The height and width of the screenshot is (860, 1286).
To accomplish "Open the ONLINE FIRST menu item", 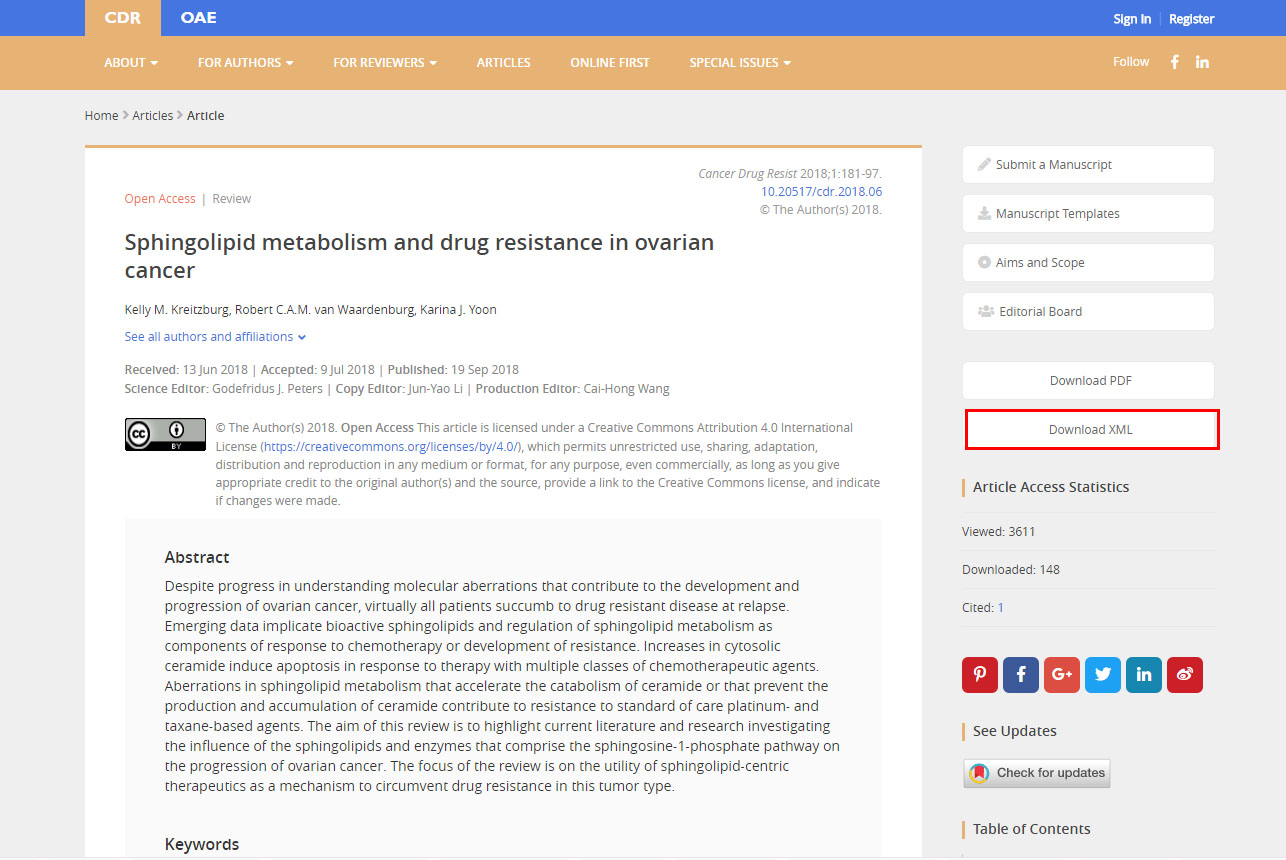I will coord(609,62).
